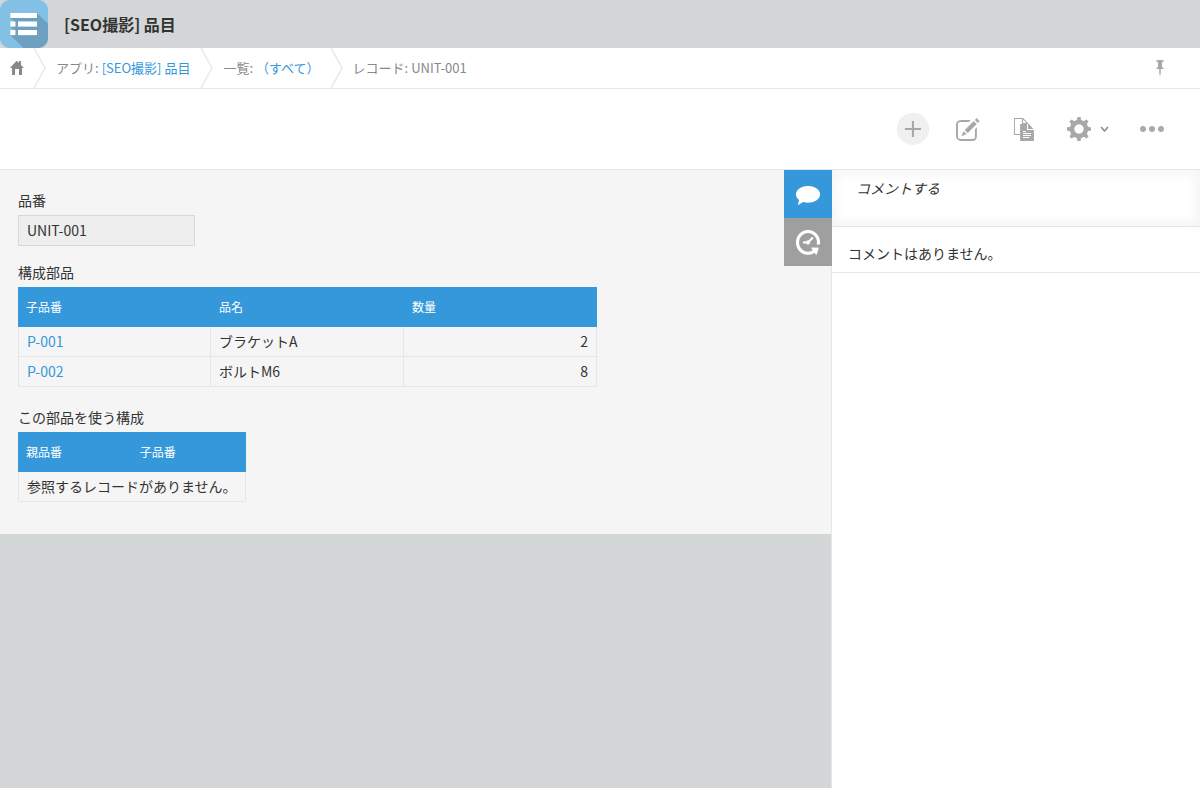Image resolution: width=1200 pixels, height=788 pixels.
Task: Click the 子品番 header in 構成部品 table
Action: tap(114, 308)
